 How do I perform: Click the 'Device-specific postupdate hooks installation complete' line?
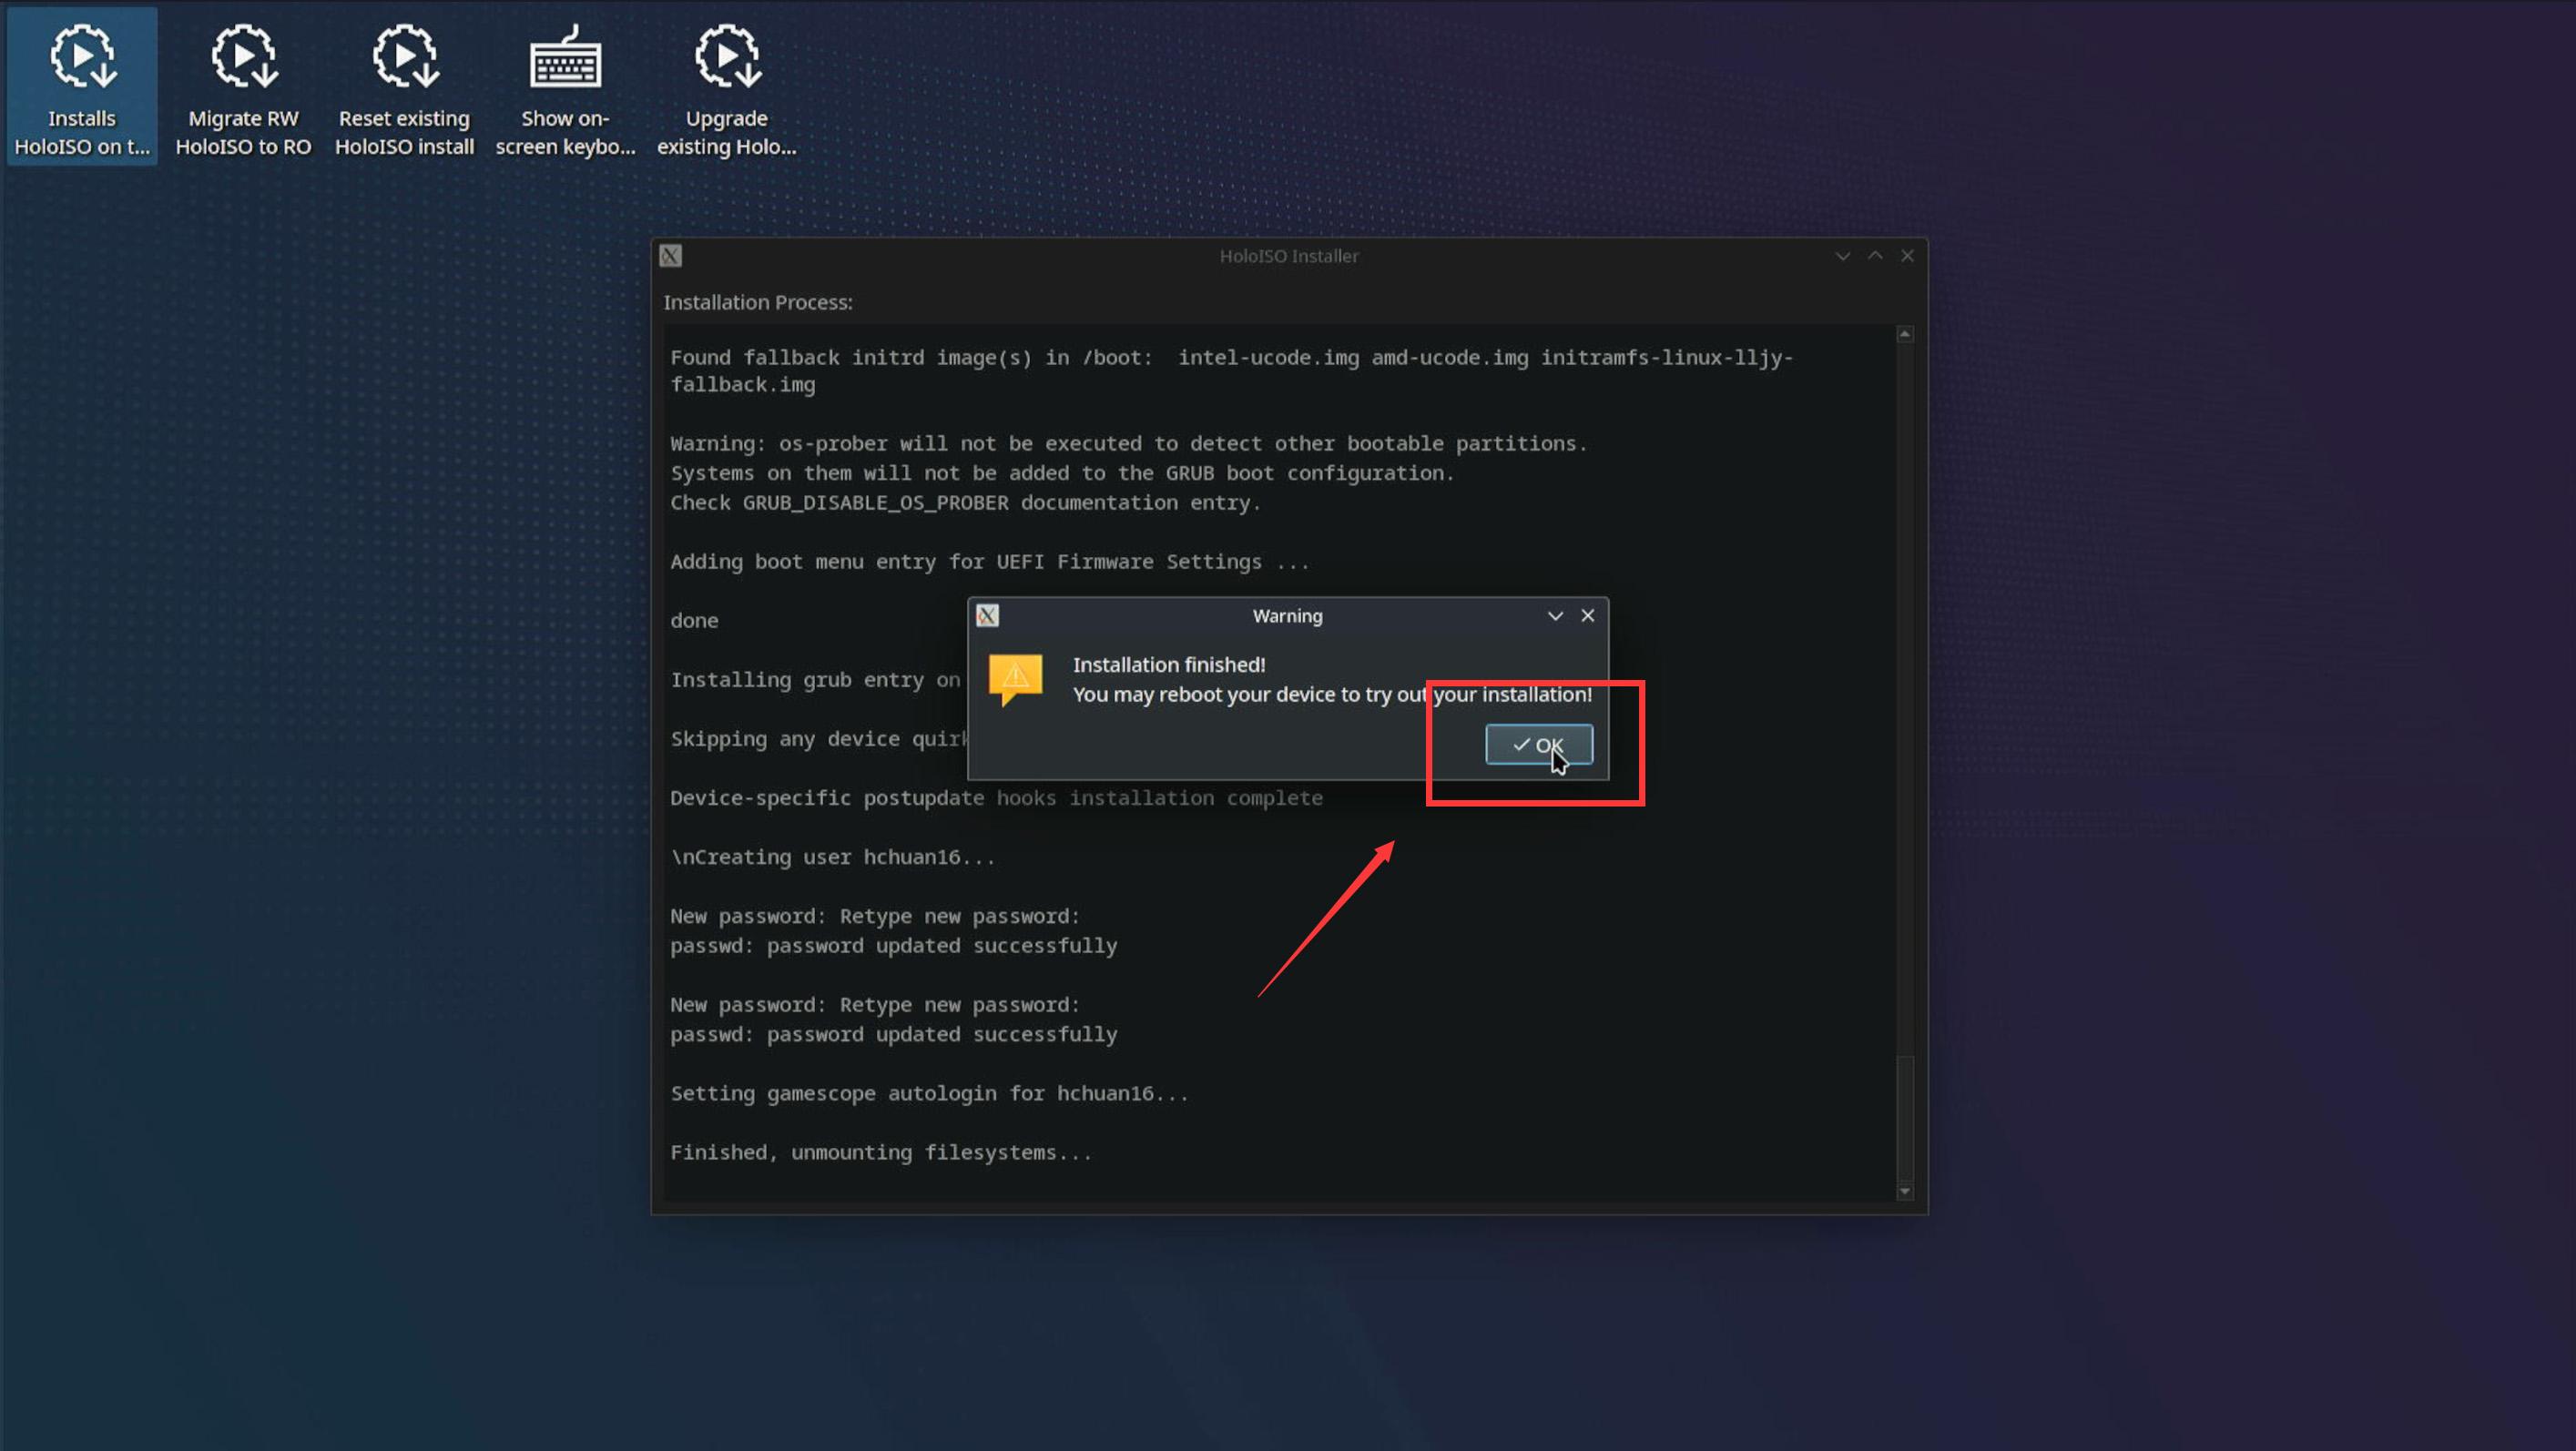tap(996, 798)
